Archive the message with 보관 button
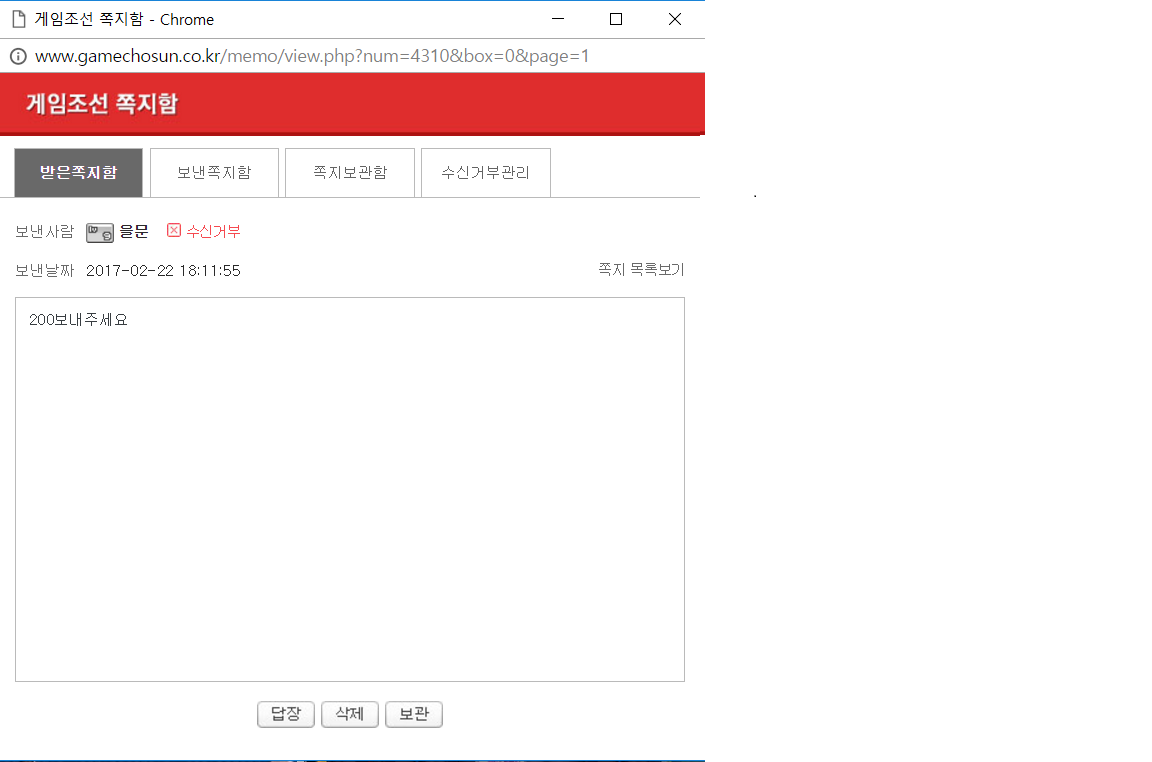Viewport: 1152px width, 762px height. [x=414, y=714]
